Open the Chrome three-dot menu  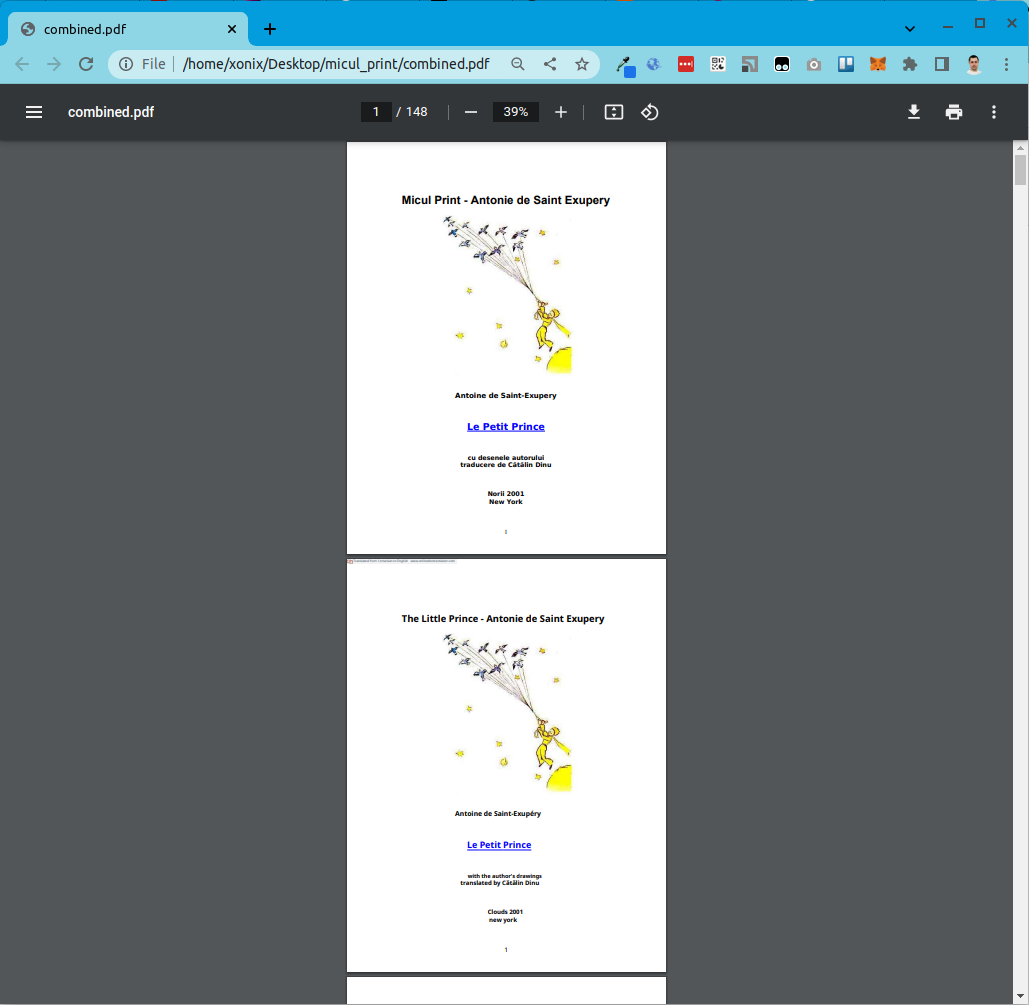pyautogui.click(x=1006, y=64)
